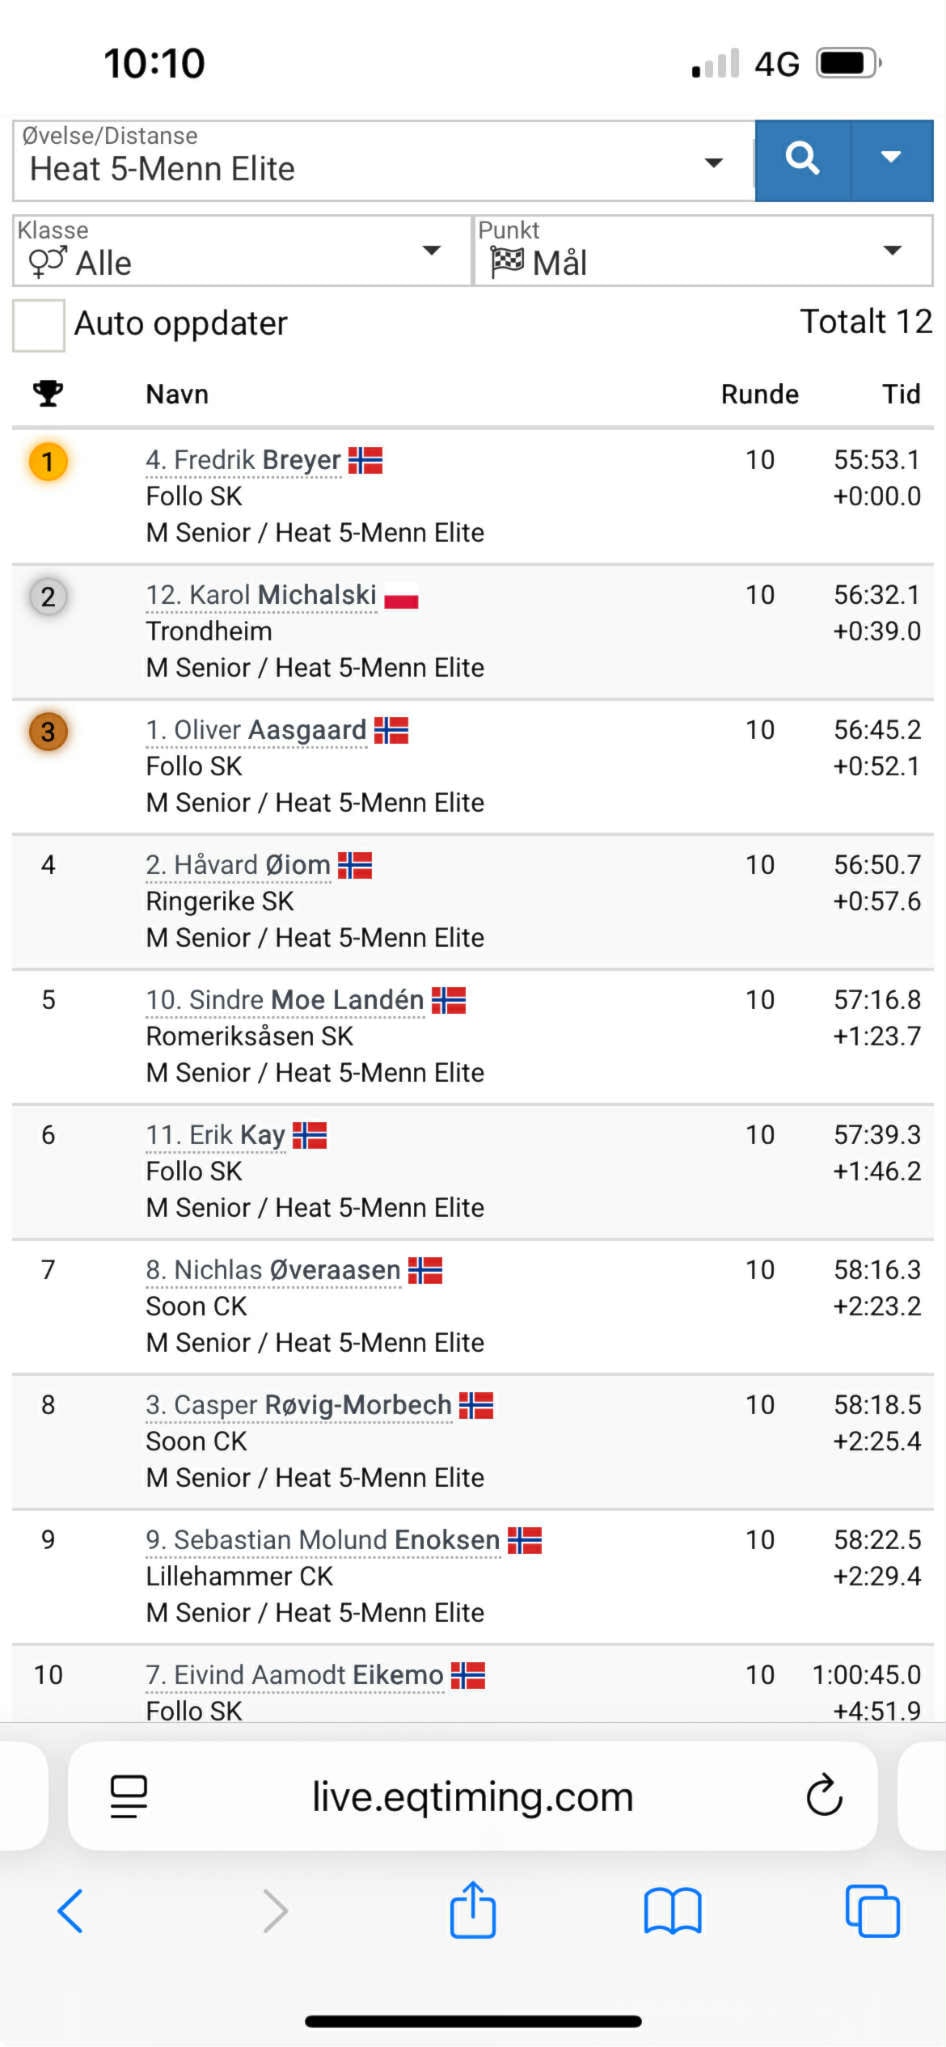Tap the live.eqtiming.com address bar
The image size is (946, 2047).
pyautogui.click(x=472, y=1797)
